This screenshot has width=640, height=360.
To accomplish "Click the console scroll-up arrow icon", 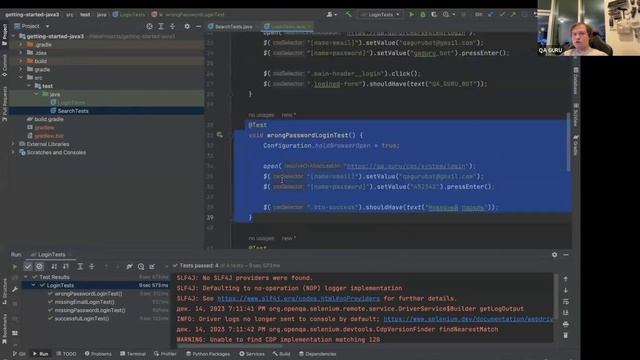I will (x=566, y=279).
